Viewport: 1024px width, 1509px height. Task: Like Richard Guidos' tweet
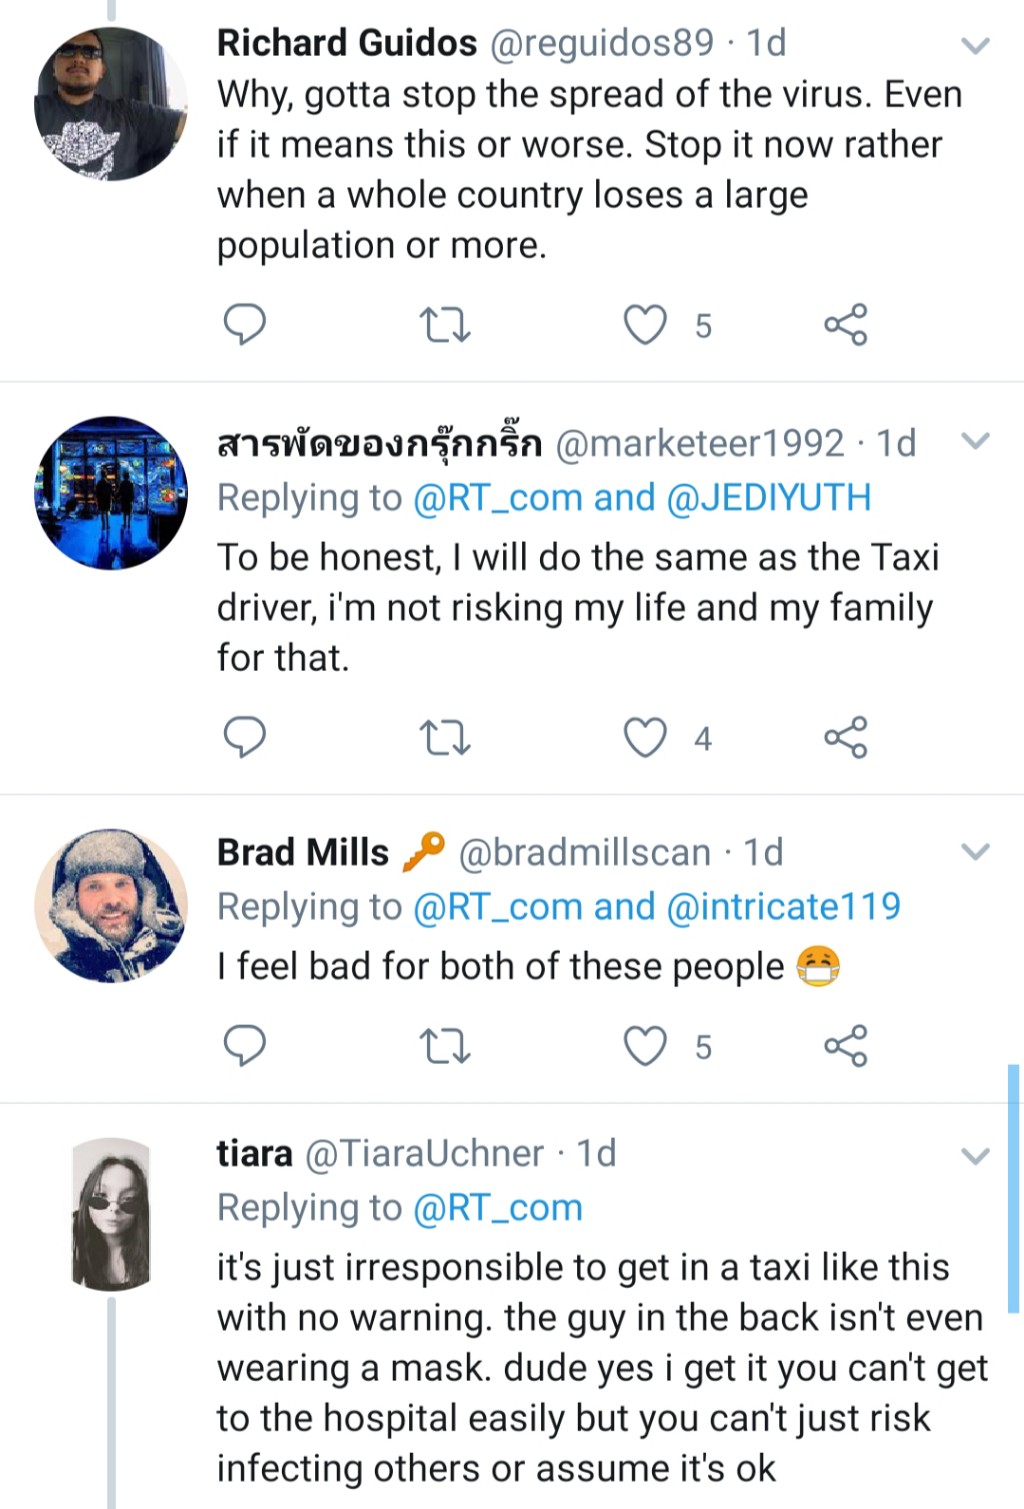point(645,325)
